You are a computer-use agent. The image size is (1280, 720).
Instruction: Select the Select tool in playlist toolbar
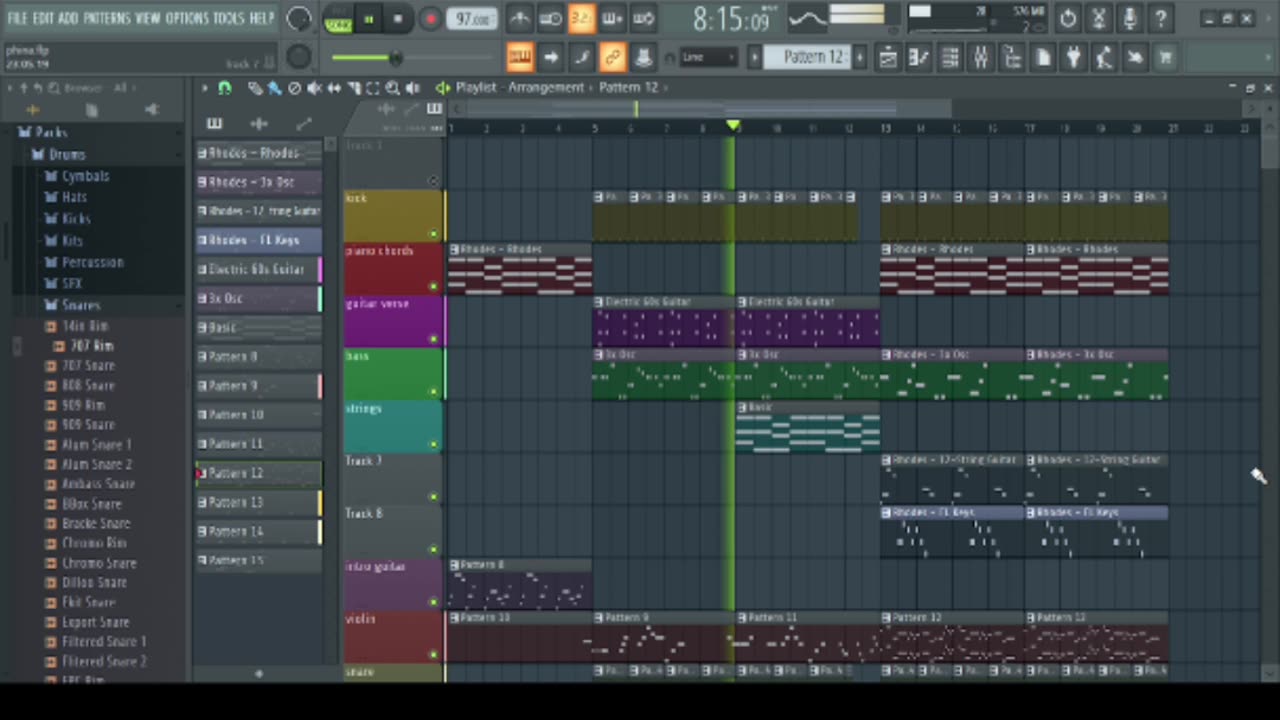point(372,88)
